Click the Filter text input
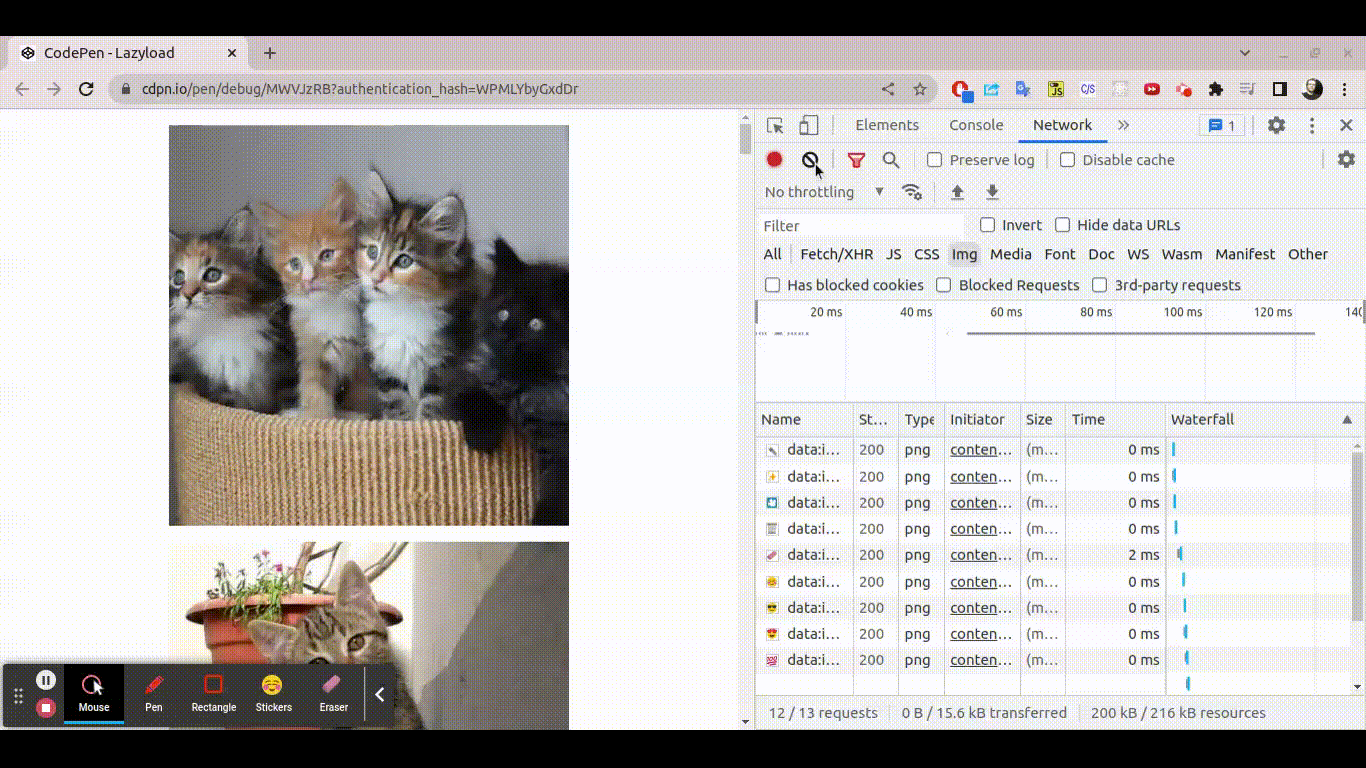Viewport: 1366px width, 768px height. click(x=862, y=226)
